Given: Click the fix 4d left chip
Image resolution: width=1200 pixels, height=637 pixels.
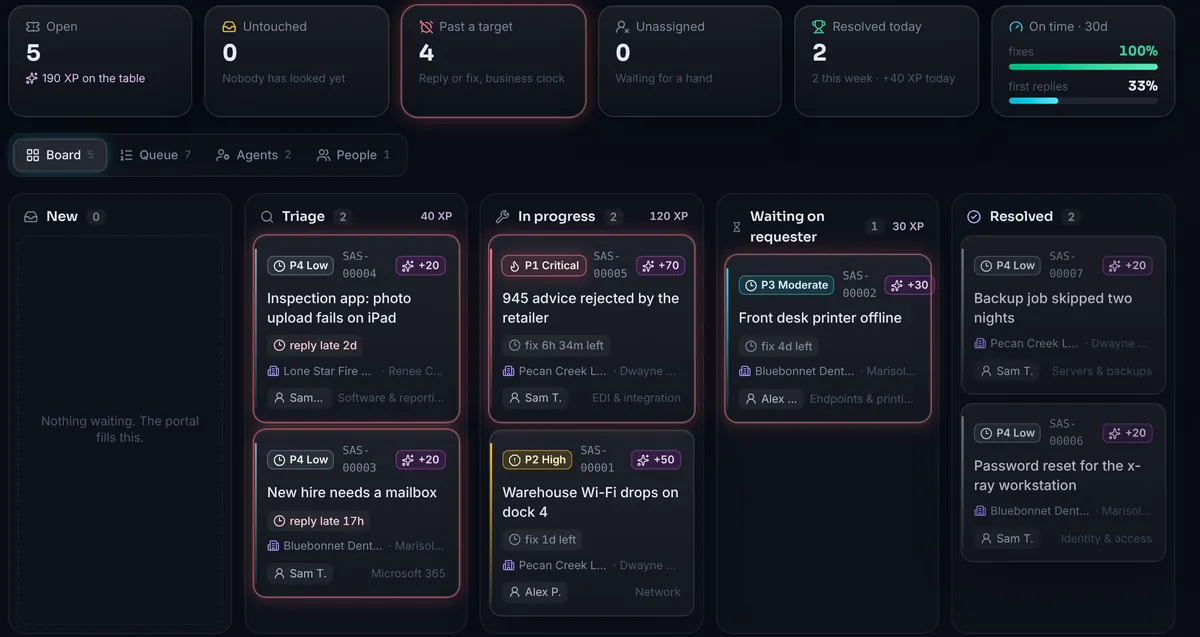Looking at the screenshot, I should coord(779,346).
